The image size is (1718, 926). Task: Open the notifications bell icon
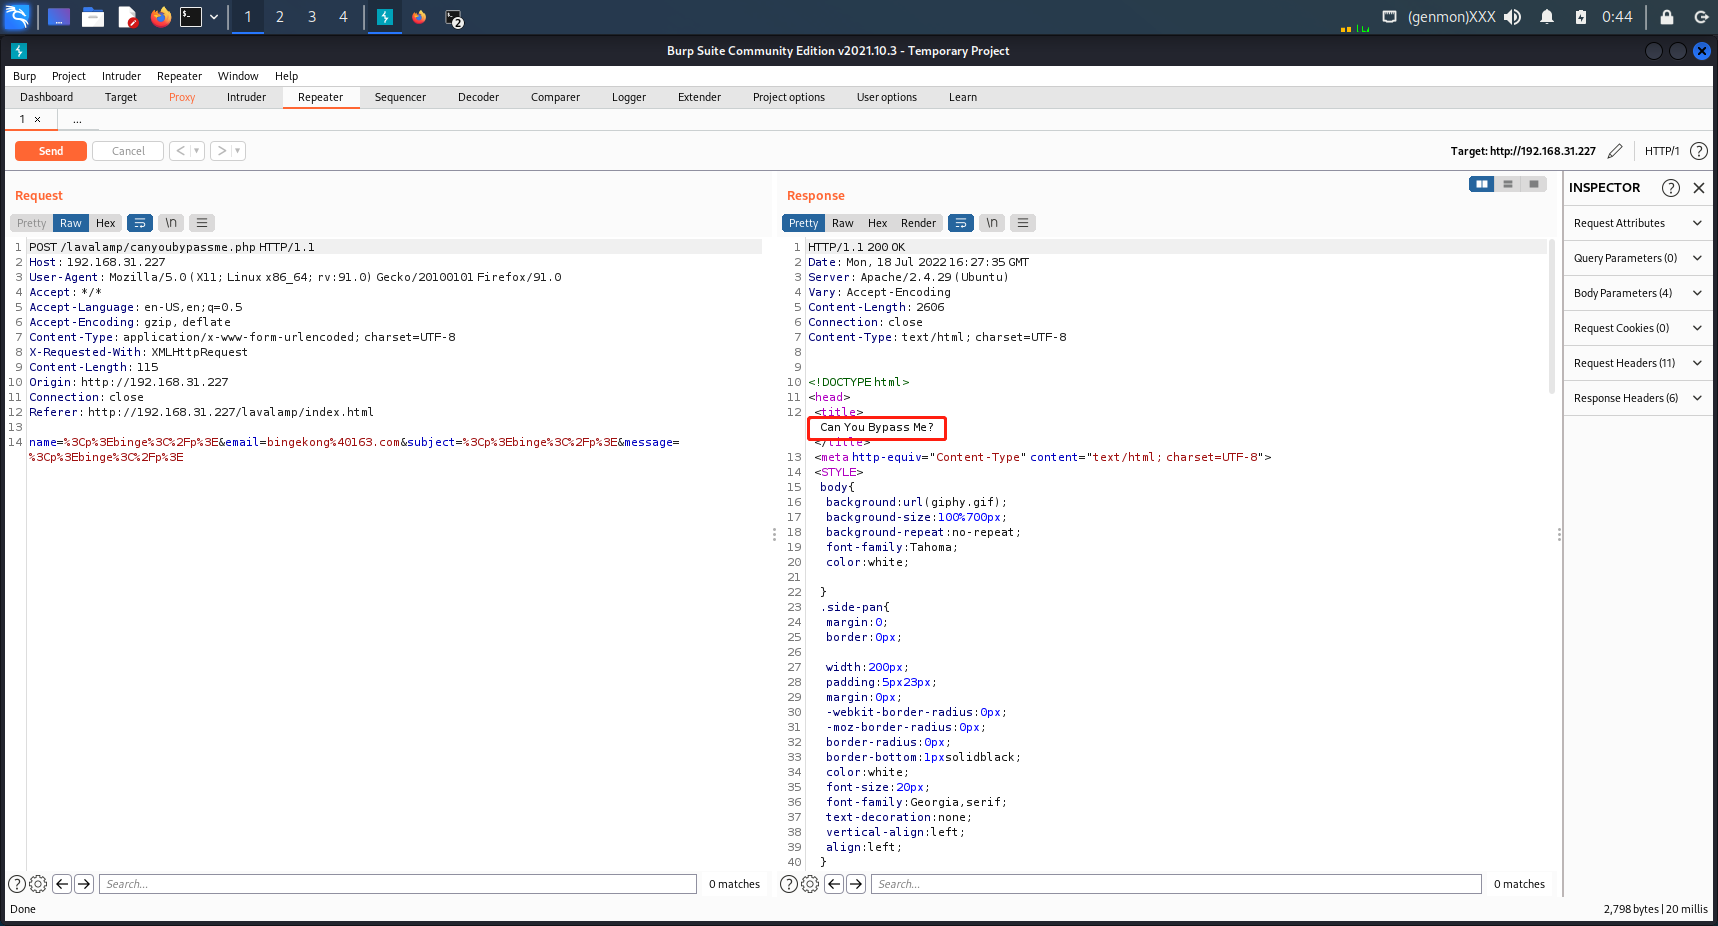1547,17
